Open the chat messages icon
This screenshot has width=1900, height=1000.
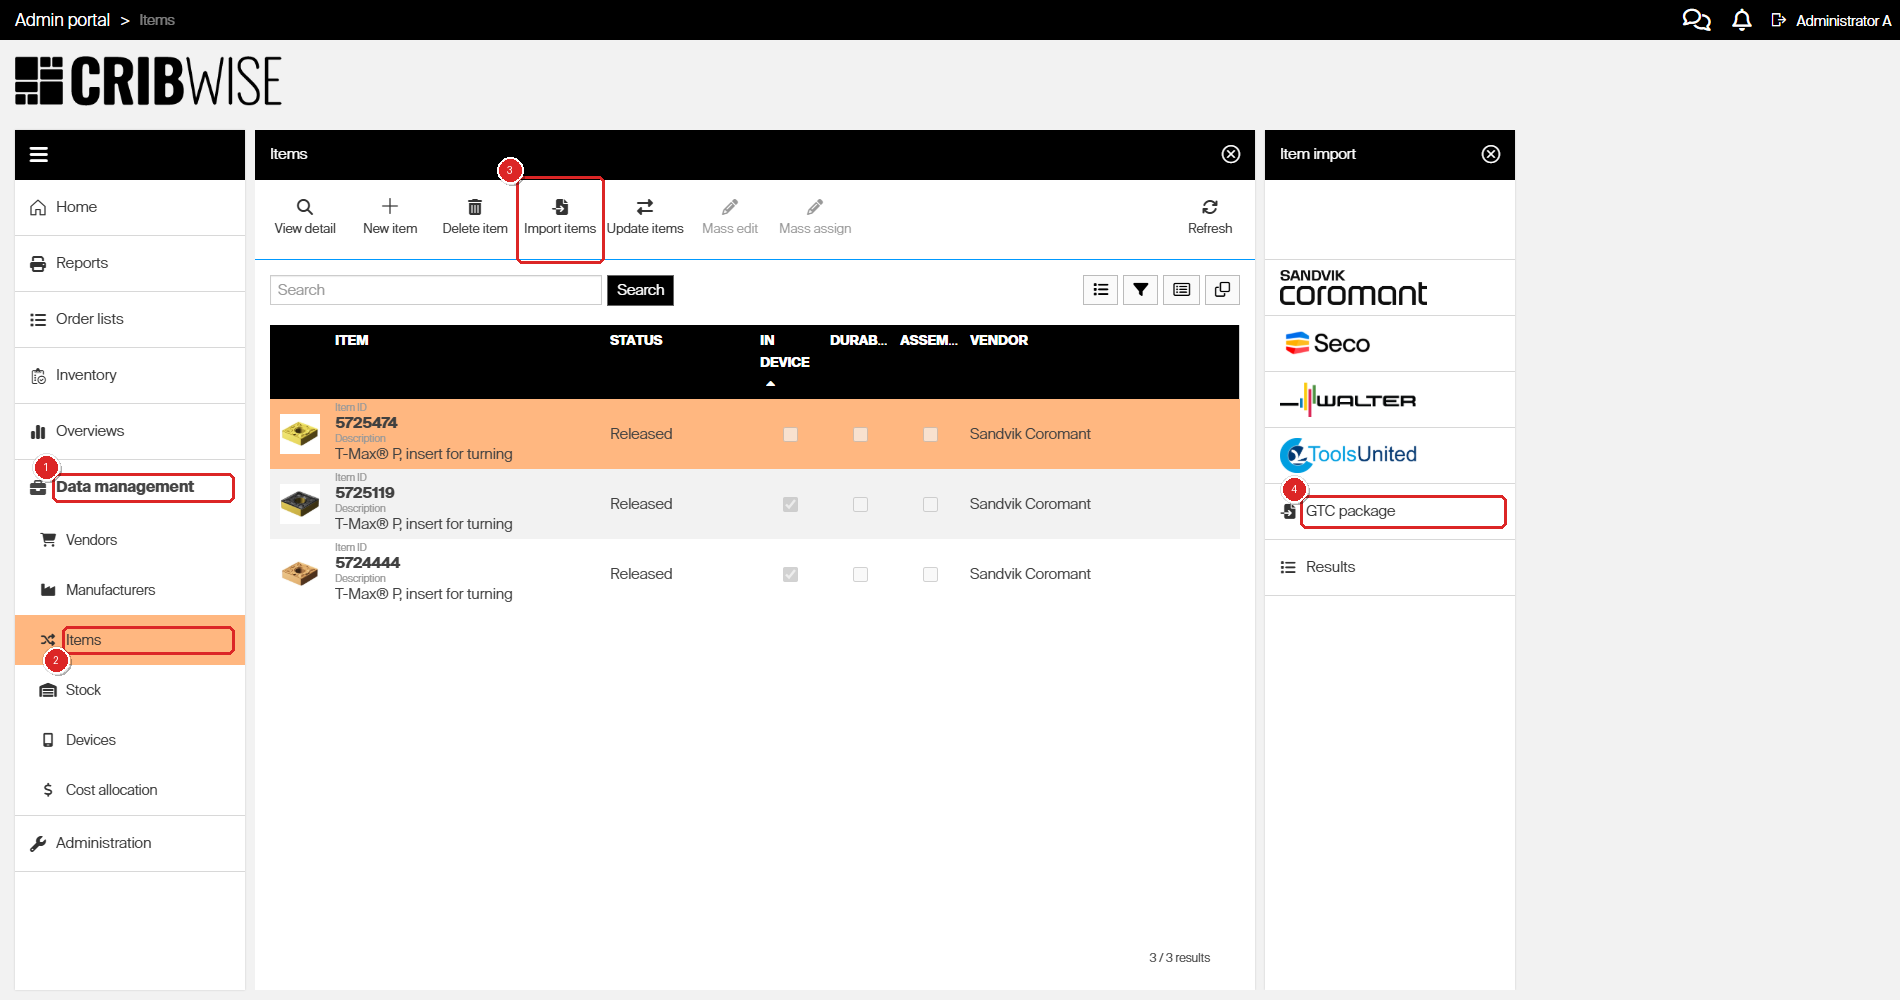1696,20
